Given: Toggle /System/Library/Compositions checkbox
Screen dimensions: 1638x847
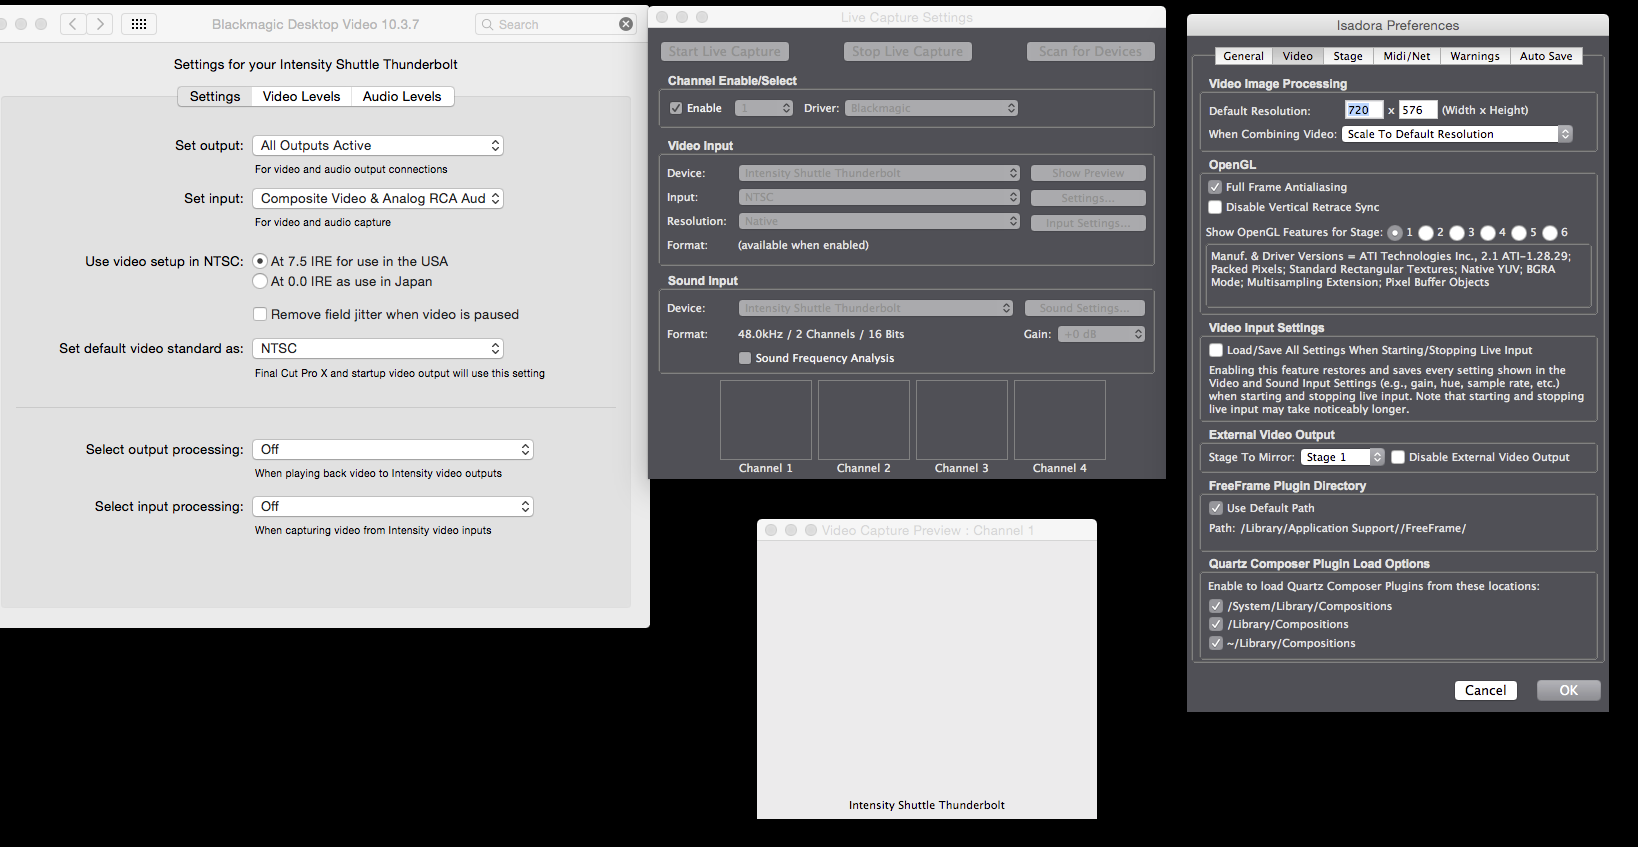Looking at the screenshot, I should pos(1216,606).
